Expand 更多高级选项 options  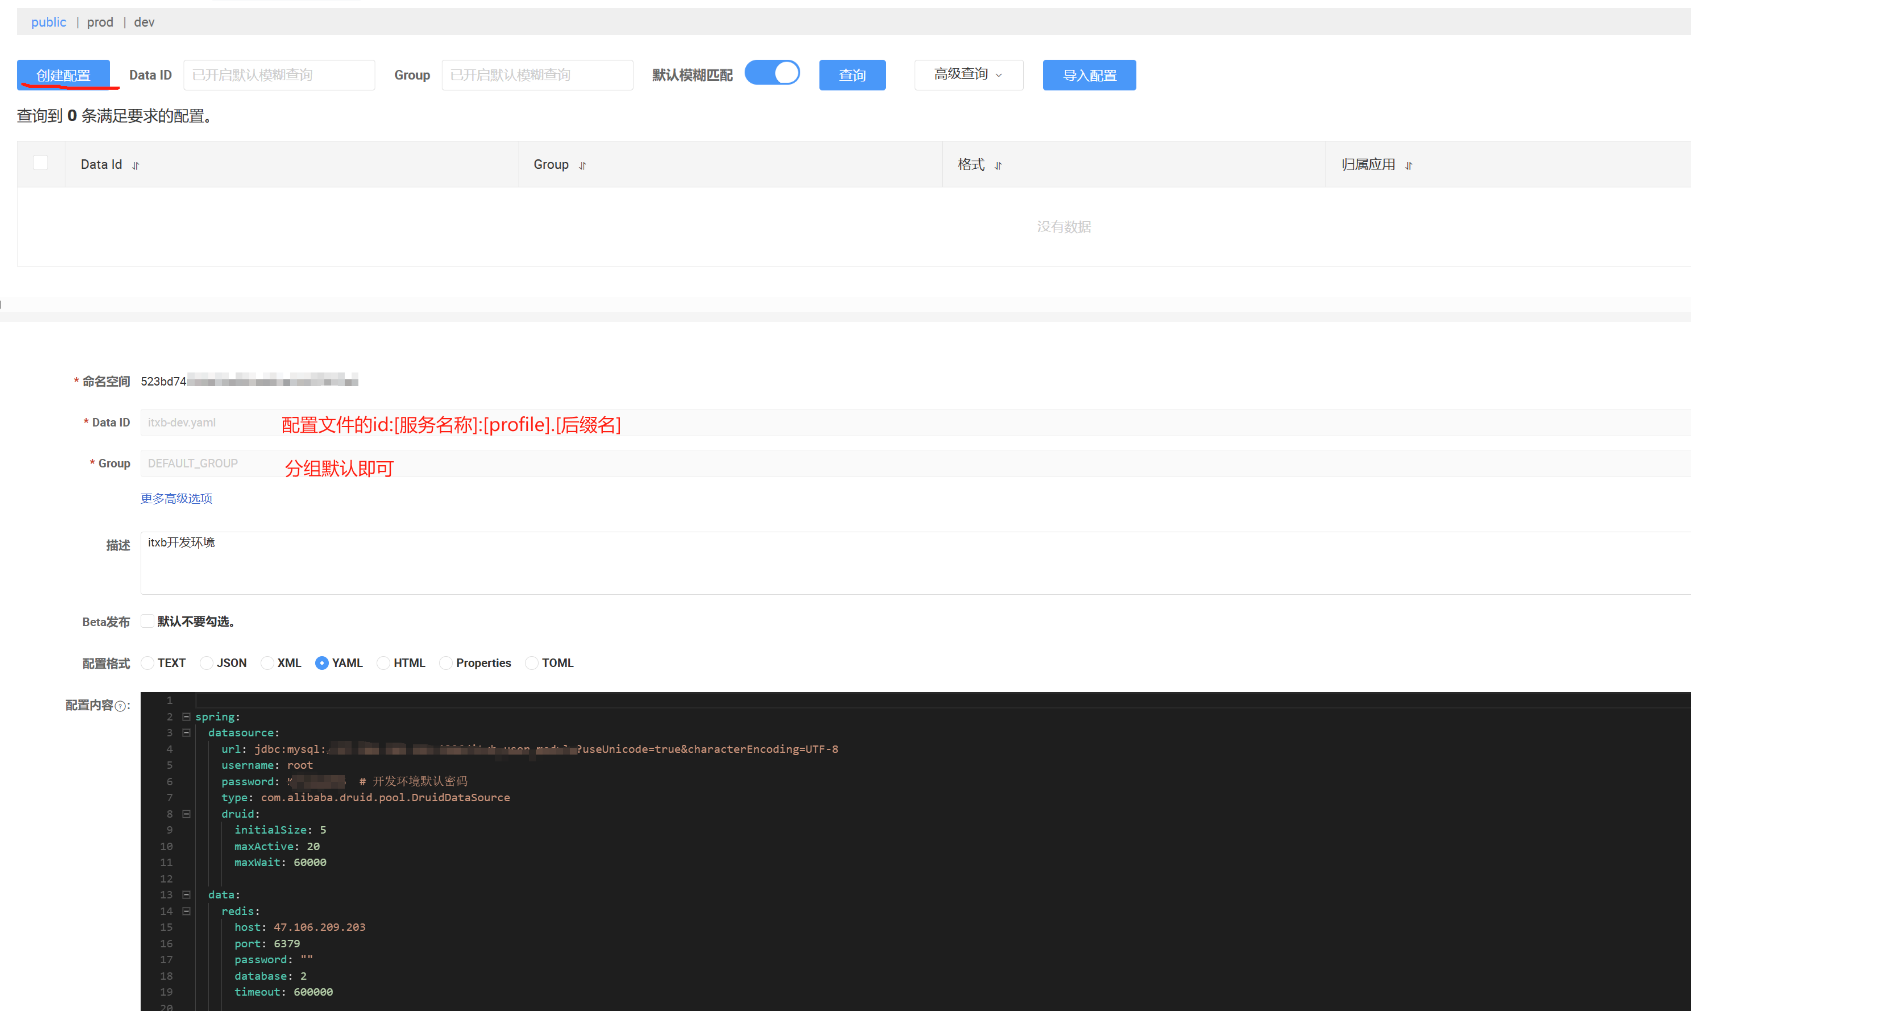click(176, 498)
